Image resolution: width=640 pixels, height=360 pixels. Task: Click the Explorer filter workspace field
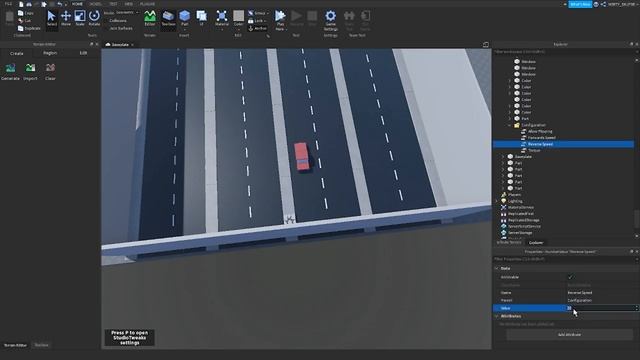click(563, 52)
